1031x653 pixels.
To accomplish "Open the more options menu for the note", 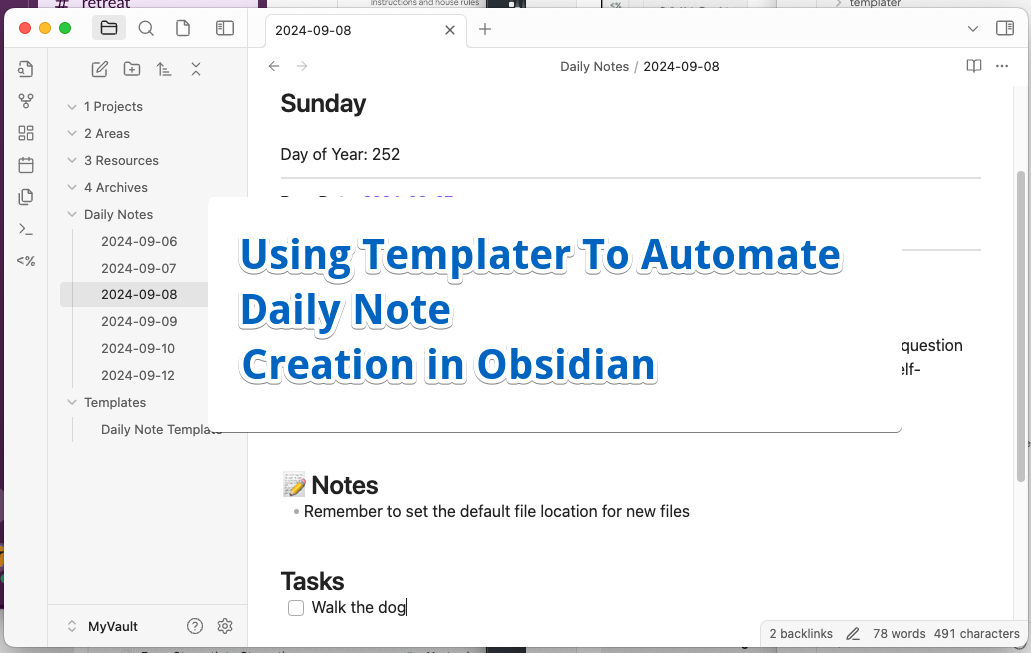I will [x=1002, y=65].
